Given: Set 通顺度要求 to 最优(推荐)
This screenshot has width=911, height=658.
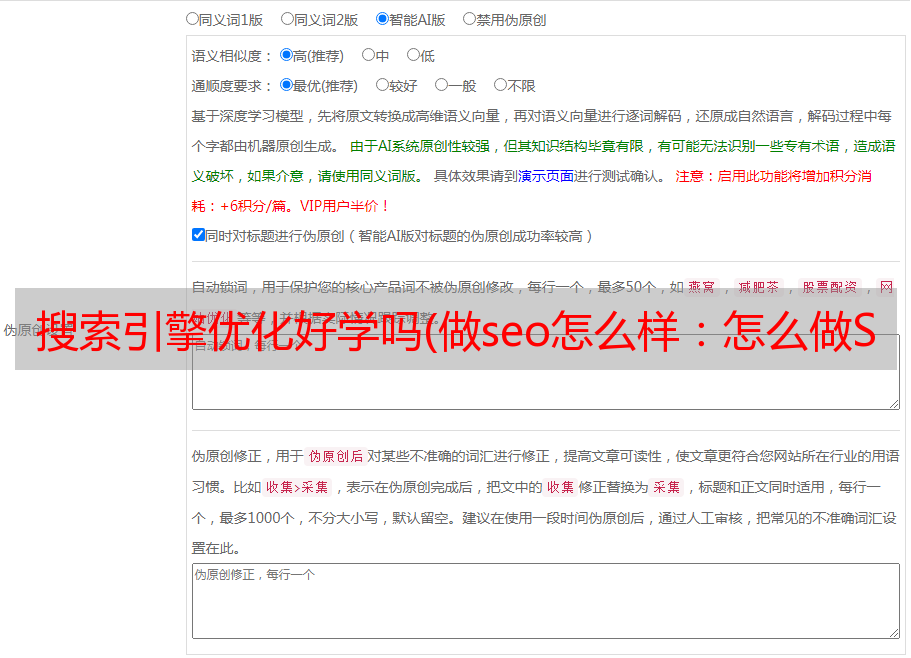Looking at the screenshot, I should (x=286, y=85).
